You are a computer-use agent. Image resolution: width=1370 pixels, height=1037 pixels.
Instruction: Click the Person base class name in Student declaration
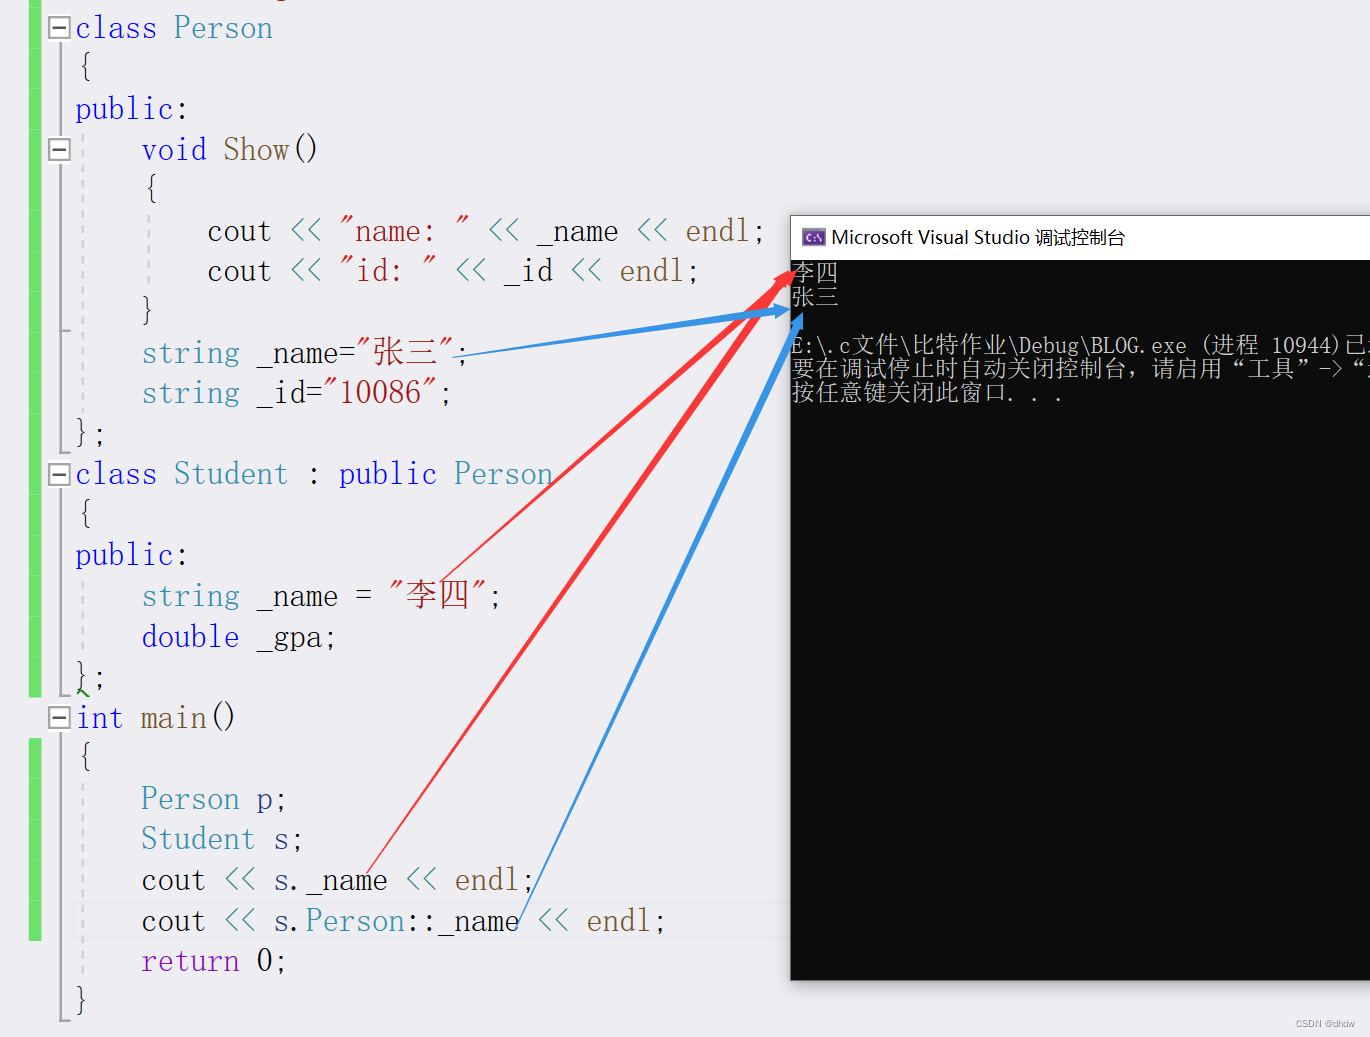[x=503, y=474]
